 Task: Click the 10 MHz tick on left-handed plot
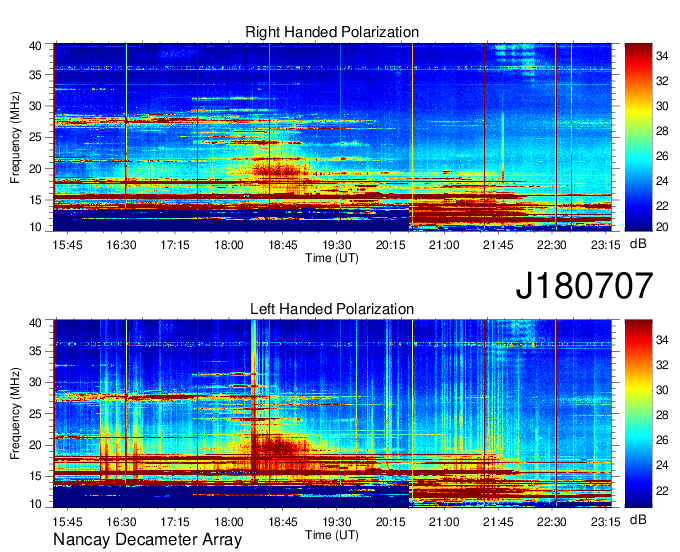point(35,504)
